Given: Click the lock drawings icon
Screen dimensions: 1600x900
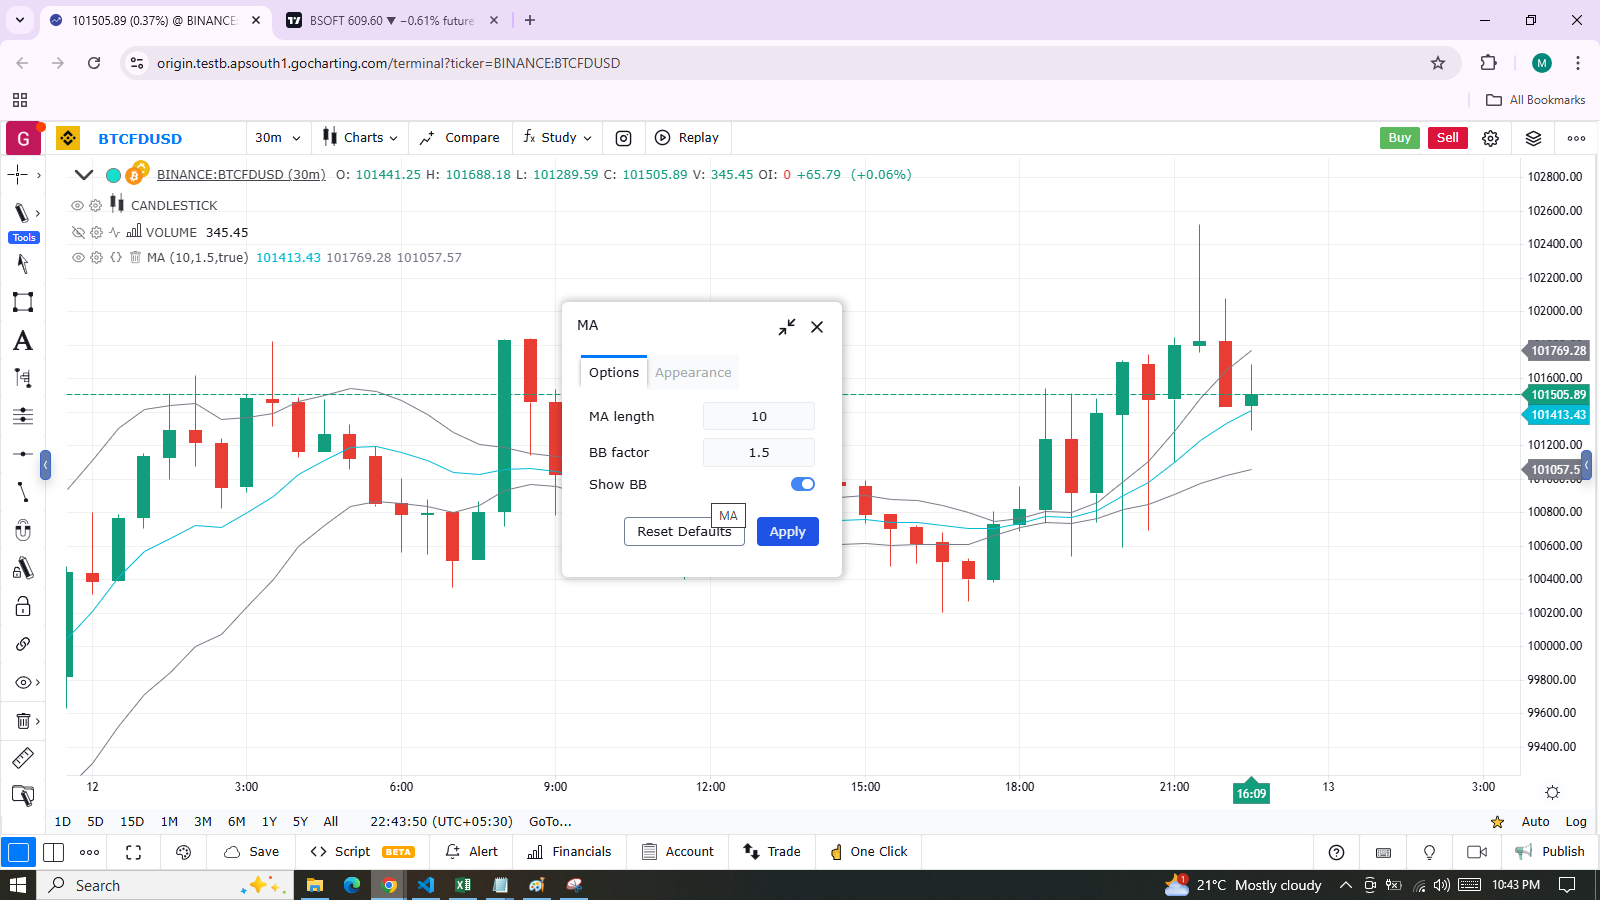Looking at the screenshot, I should point(22,607).
